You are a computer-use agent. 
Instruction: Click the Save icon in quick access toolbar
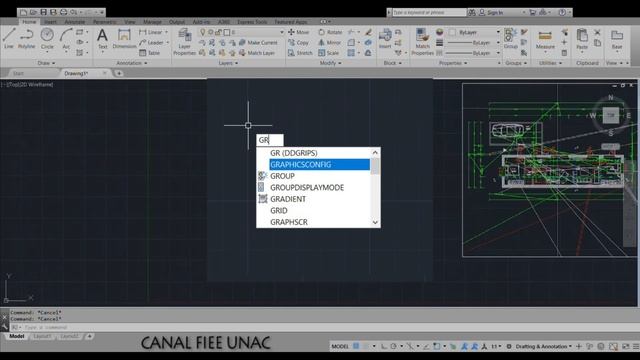(44, 12)
